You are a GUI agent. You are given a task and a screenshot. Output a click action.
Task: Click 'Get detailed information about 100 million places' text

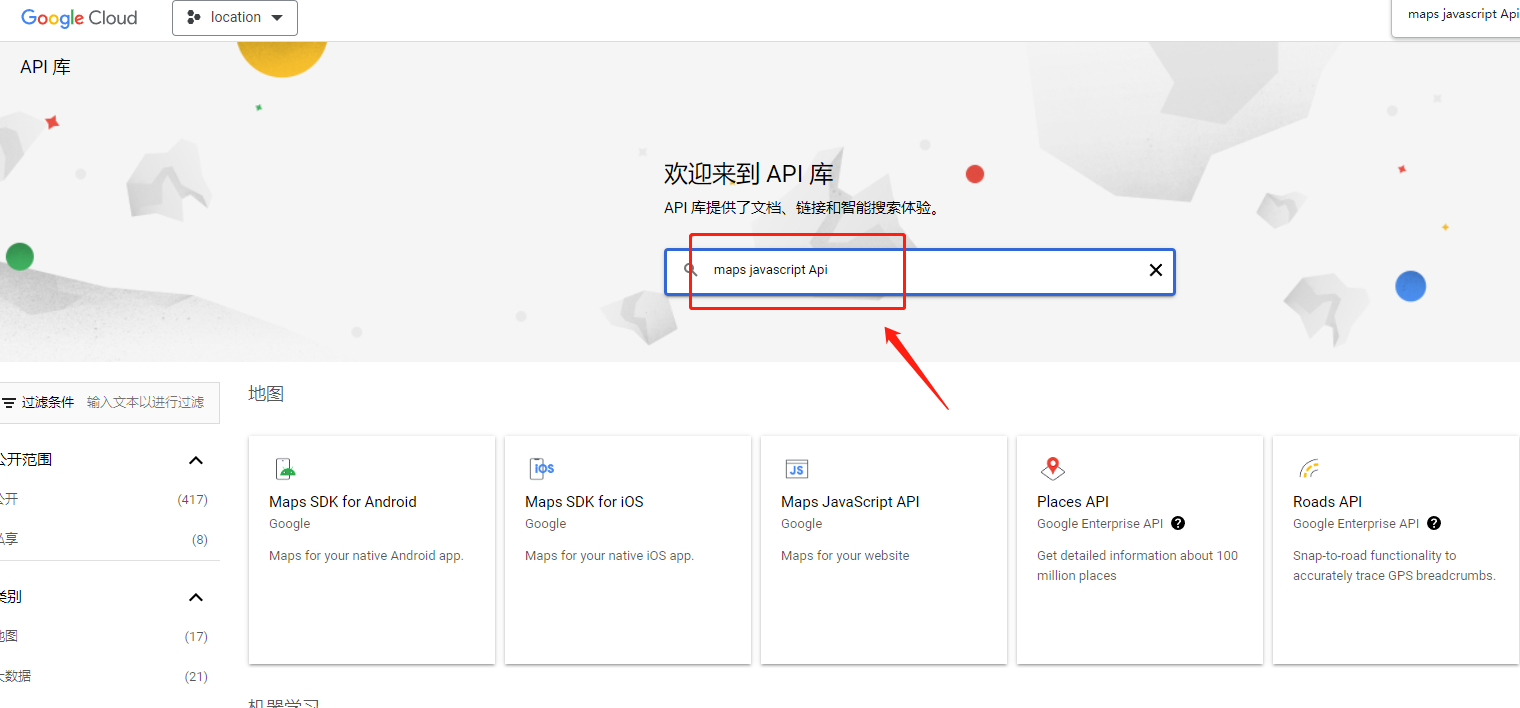pos(1137,566)
